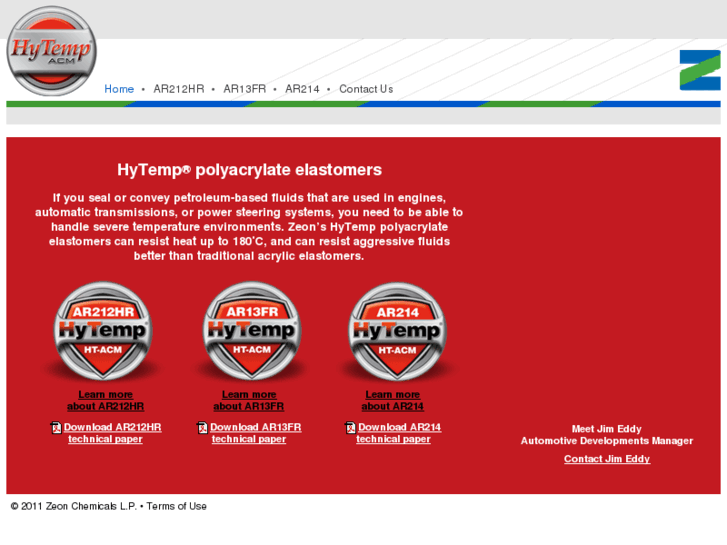Click the AR13FR HyTemp badge

[252, 331]
